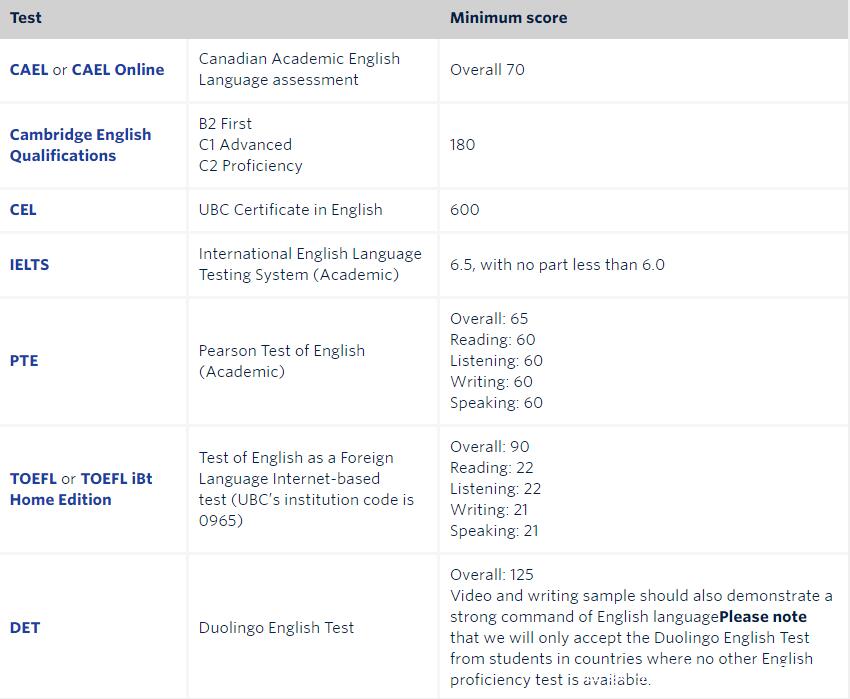This screenshot has height=699, width=850.
Task: Visit the PTE test link
Action: coord(24,361)
